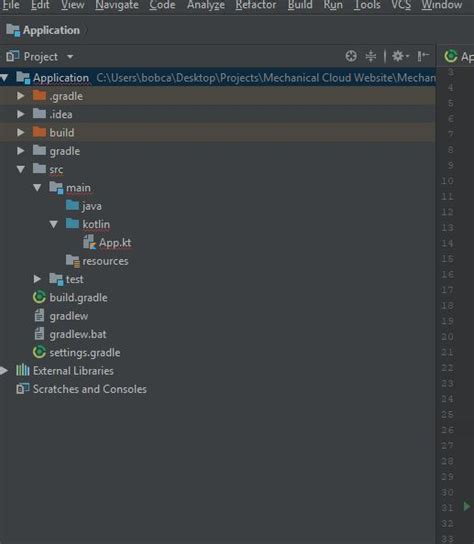Viewport: 474px width, 544px height.
Task: Open the Run menu
Action: coord(333,5)
